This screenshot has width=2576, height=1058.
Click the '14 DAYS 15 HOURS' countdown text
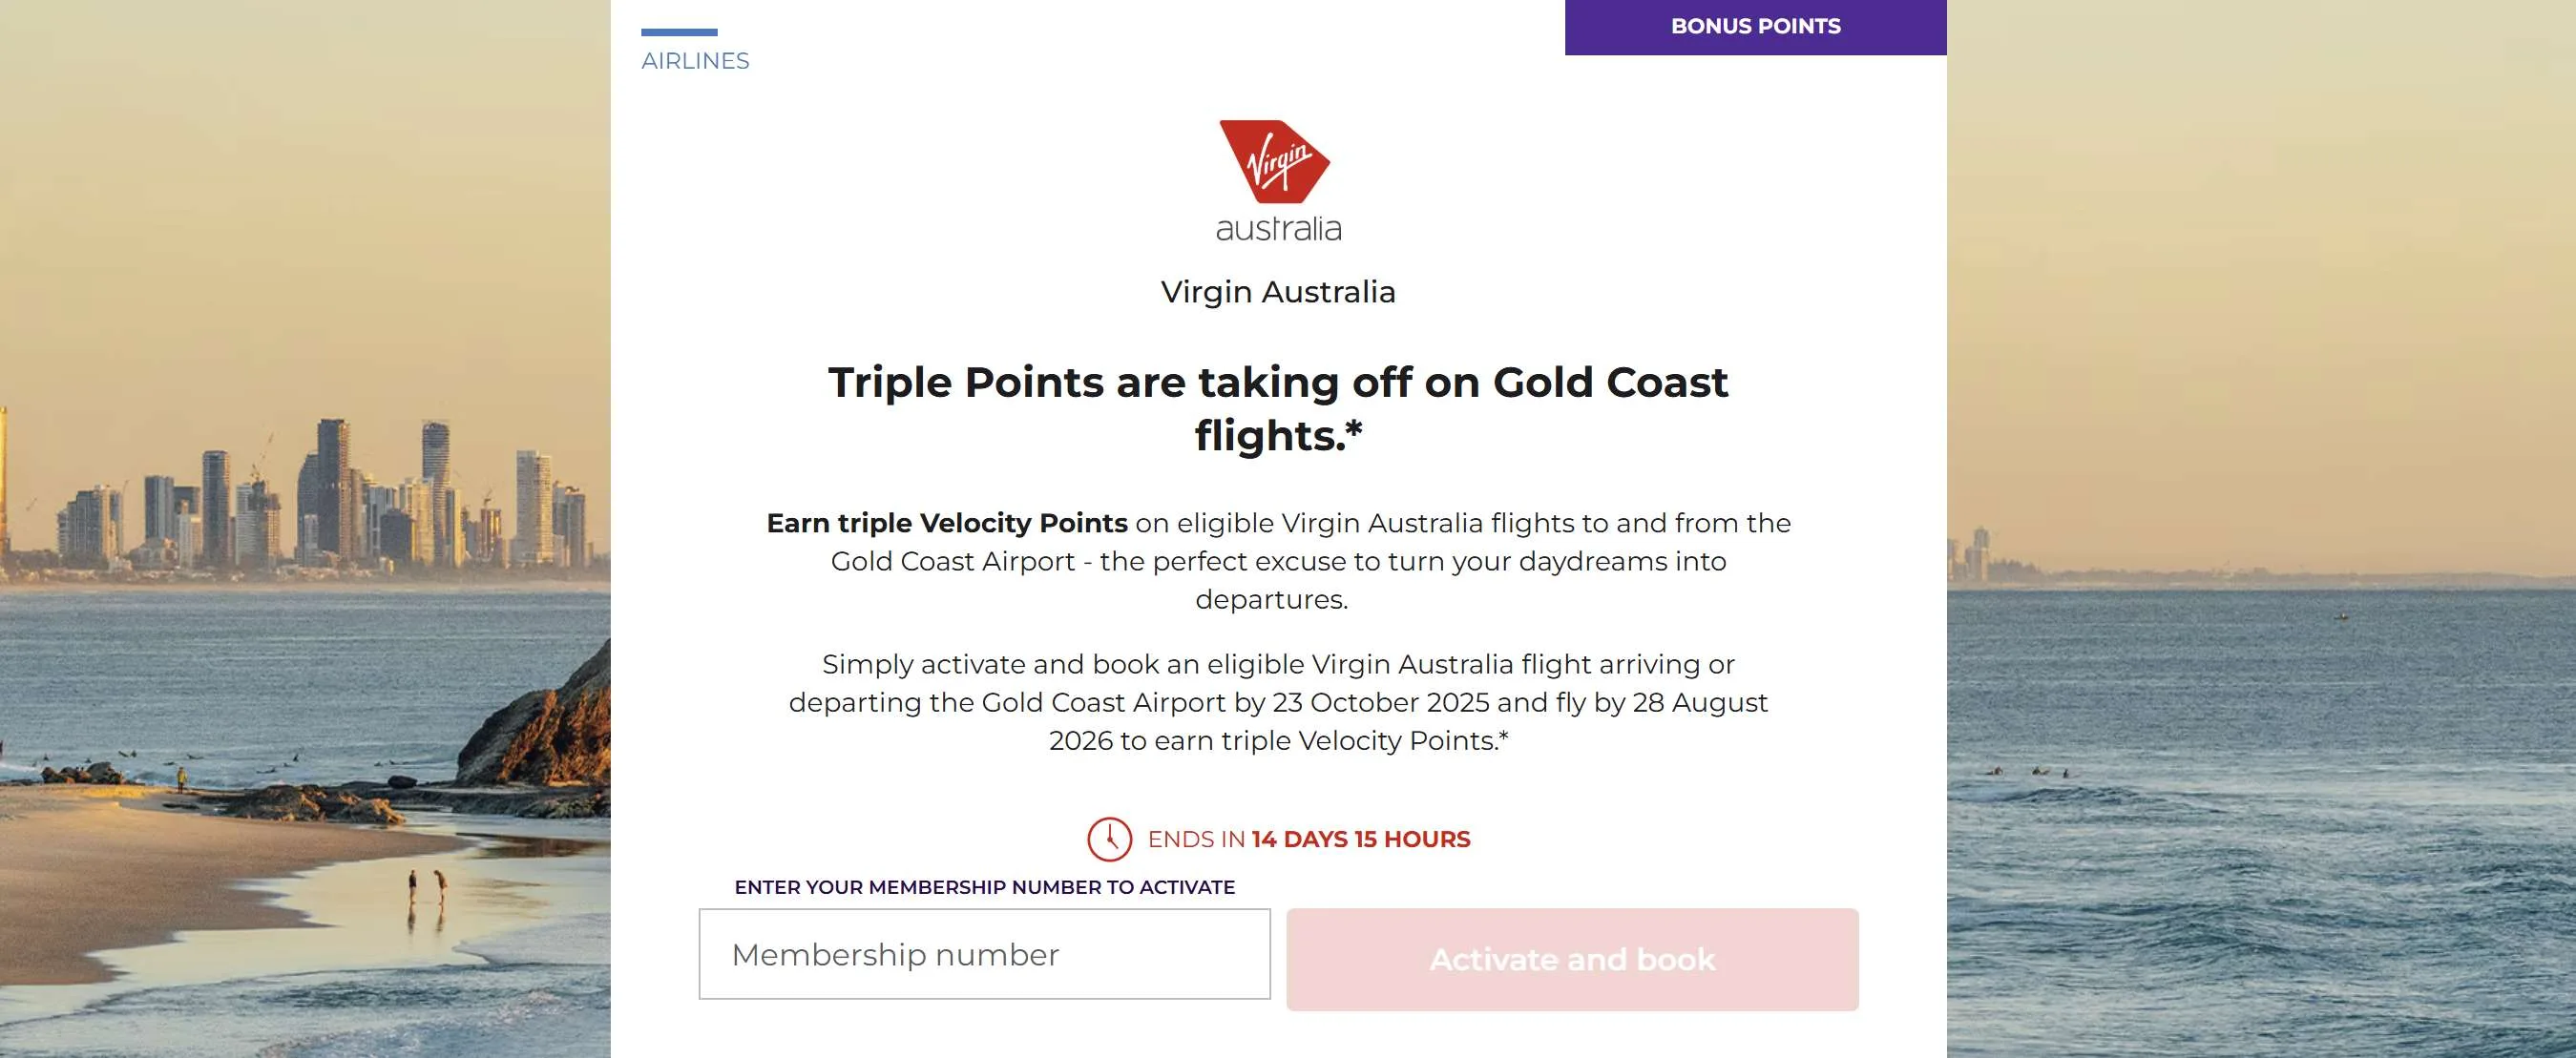[1360, 839]
